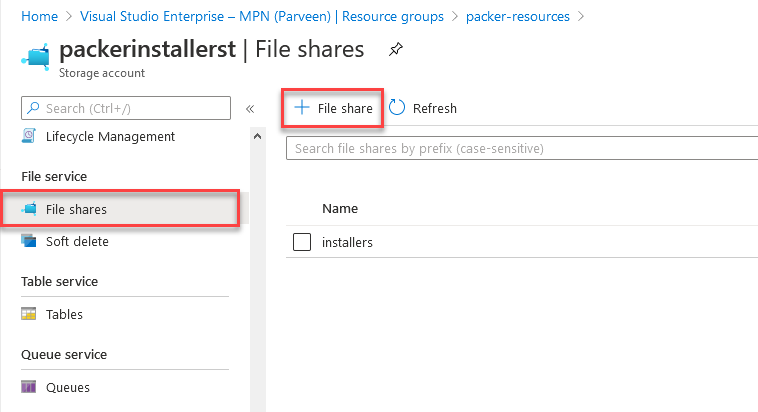Click the Lifecycle Management icon
The image size is (758, 412).
(29, 136)
